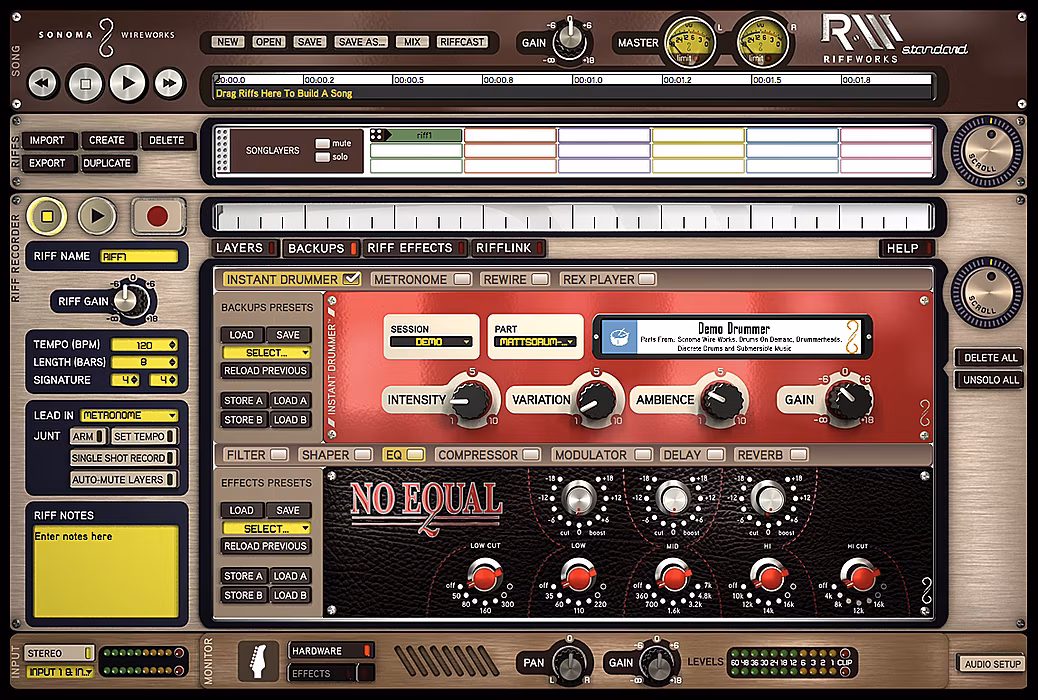Stop the song playback
This screenshot has width=1038, height=700.
tap(85, 83)
